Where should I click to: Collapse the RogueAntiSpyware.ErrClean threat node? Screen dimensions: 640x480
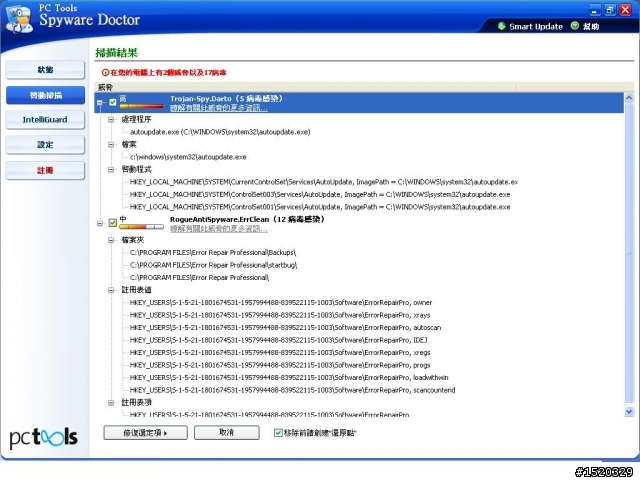click(x=100, y=223)
